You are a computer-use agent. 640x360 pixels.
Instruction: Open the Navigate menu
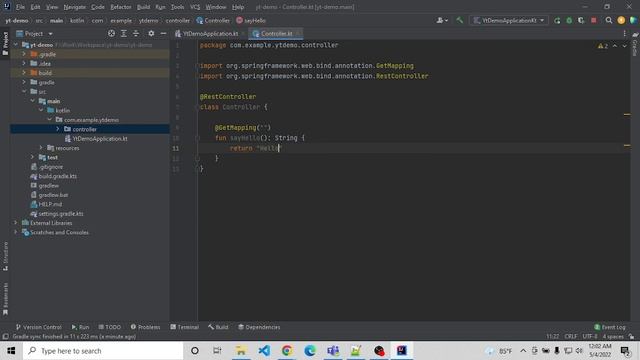pyautogui.click(x=75, y=7)
